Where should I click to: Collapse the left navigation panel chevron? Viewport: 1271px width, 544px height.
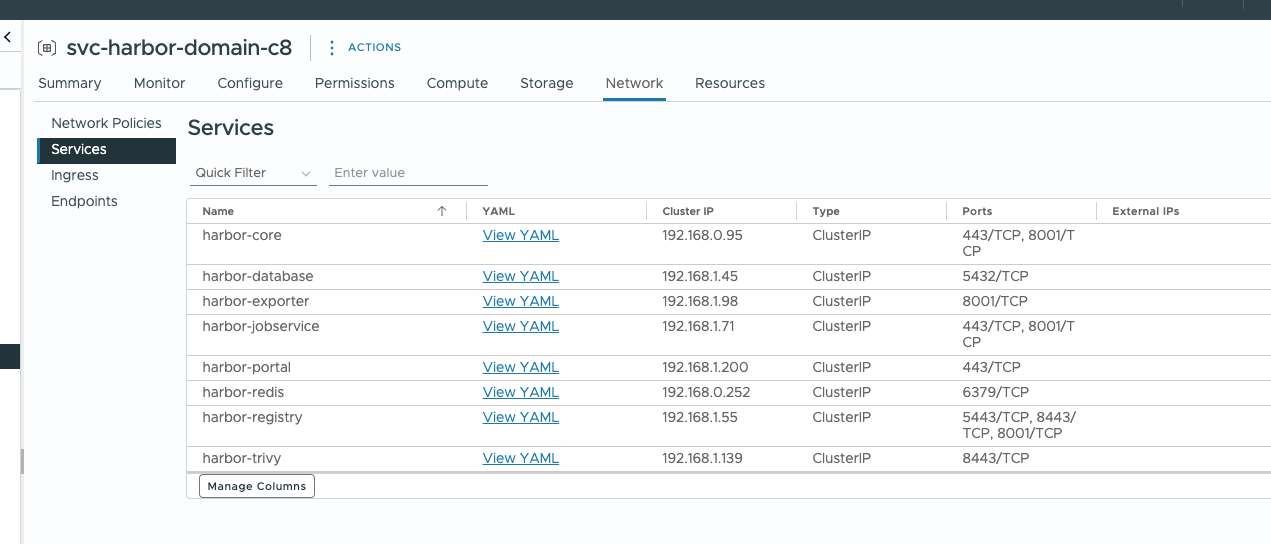pos(8,37)
